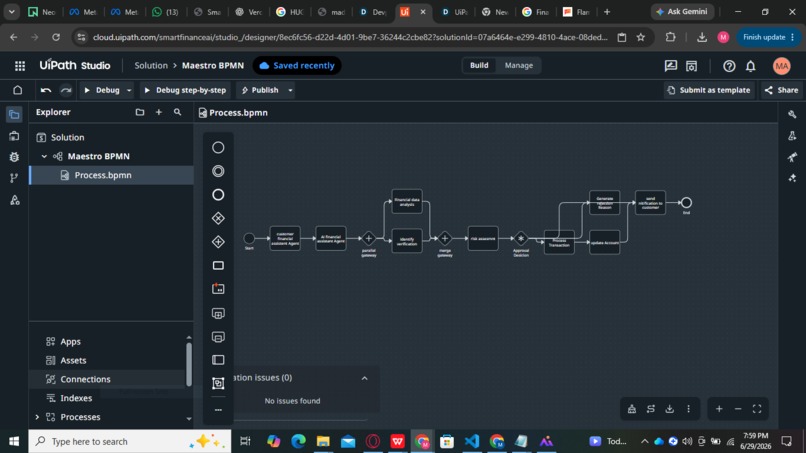Click the Solution breadcrumb

click(x=151, y=65)
